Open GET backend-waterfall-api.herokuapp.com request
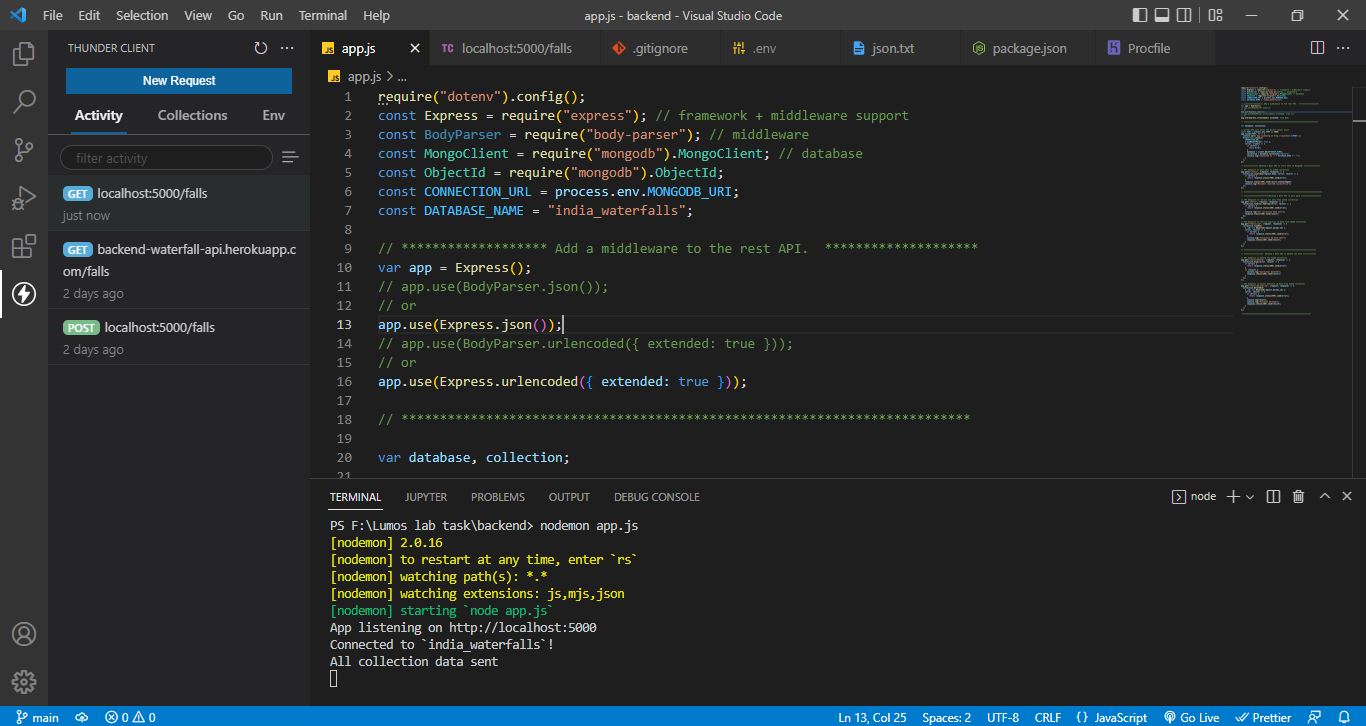Viewport: 1366px width, 726px height. pyautogui.click(x=179, y=271)
